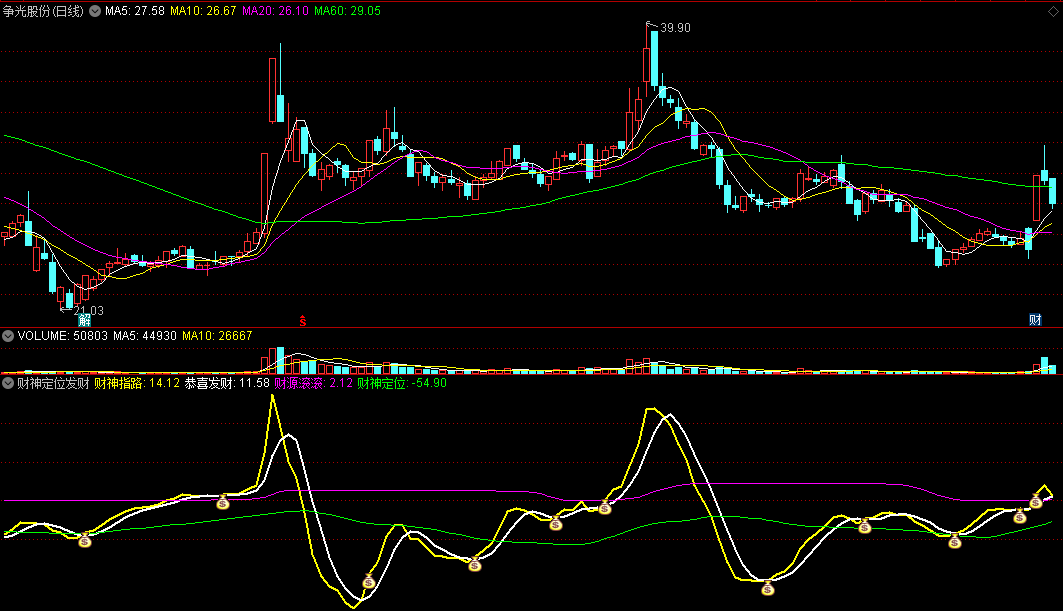The width and height of the screenshot is (1063, 611).
Task: Click the 39.90 high price label
Action: pyautogui.click(x=675, y=28)
